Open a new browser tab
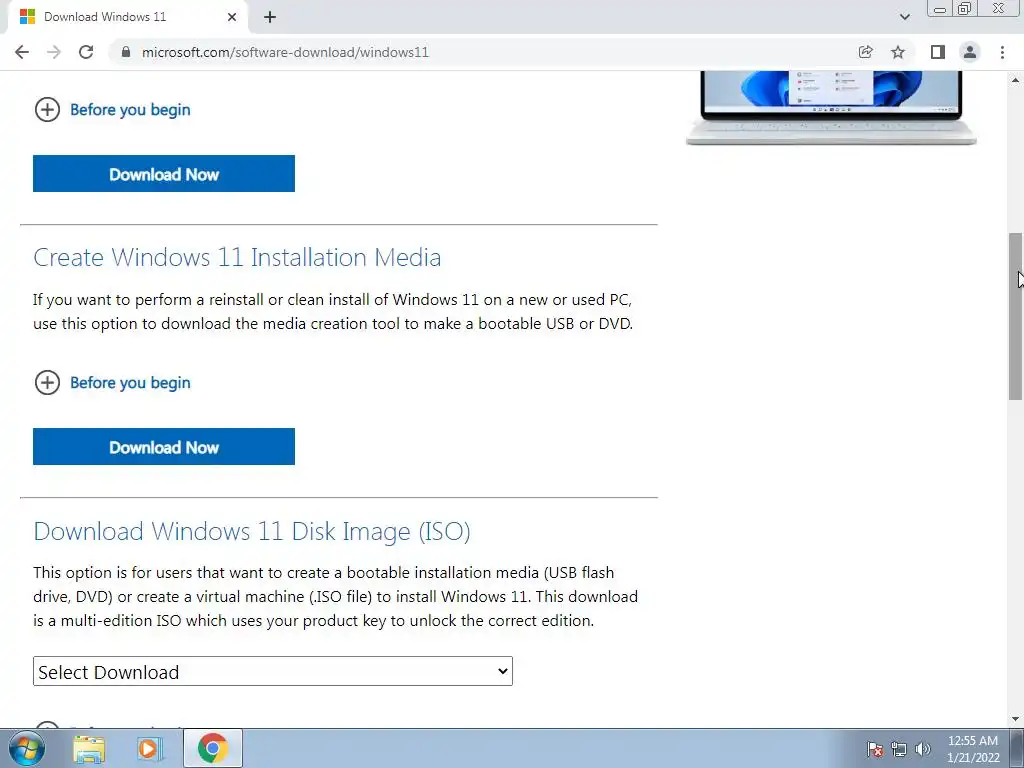The height and width of the screenshot is (768, 1024). pyautogui.click(x=270, y=17)
